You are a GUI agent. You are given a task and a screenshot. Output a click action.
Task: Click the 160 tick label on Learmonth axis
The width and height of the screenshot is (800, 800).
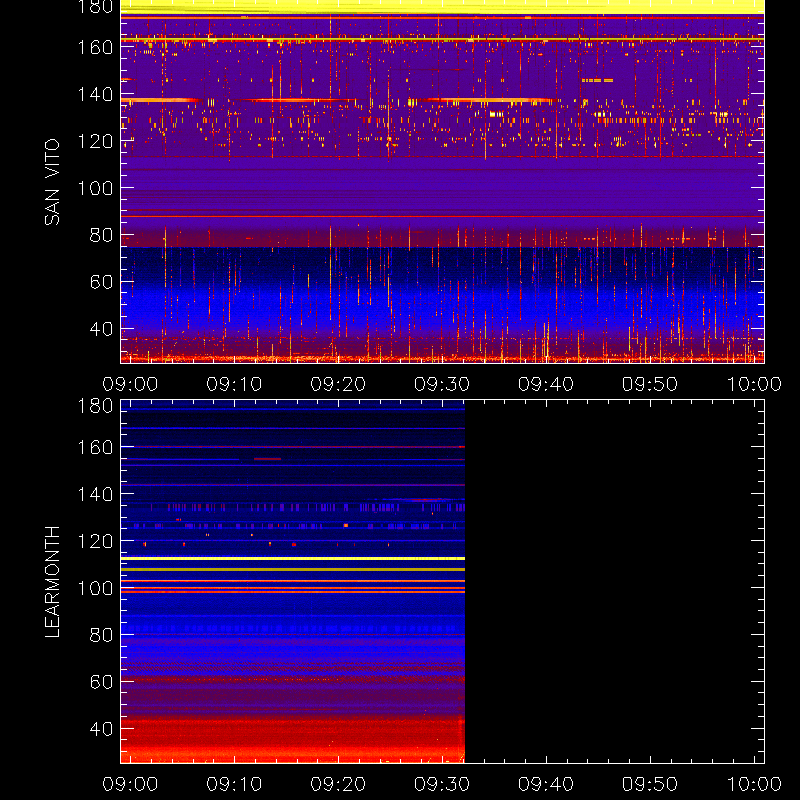point(95,447)
